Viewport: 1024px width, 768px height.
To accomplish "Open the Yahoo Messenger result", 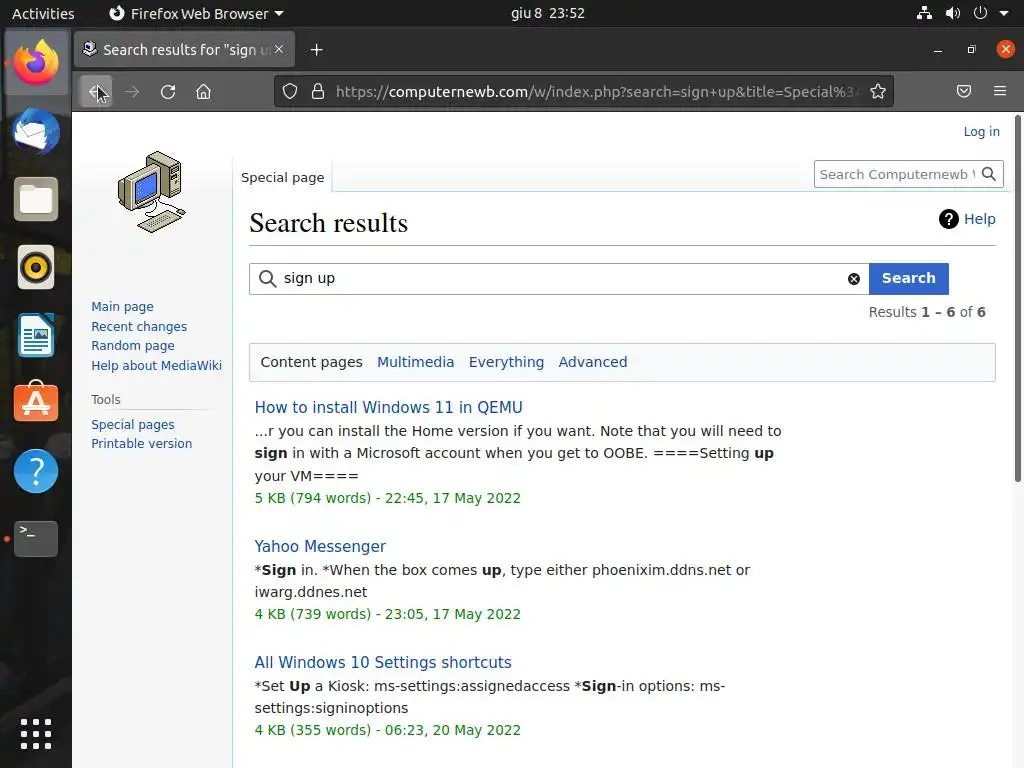I will [320, 546].
